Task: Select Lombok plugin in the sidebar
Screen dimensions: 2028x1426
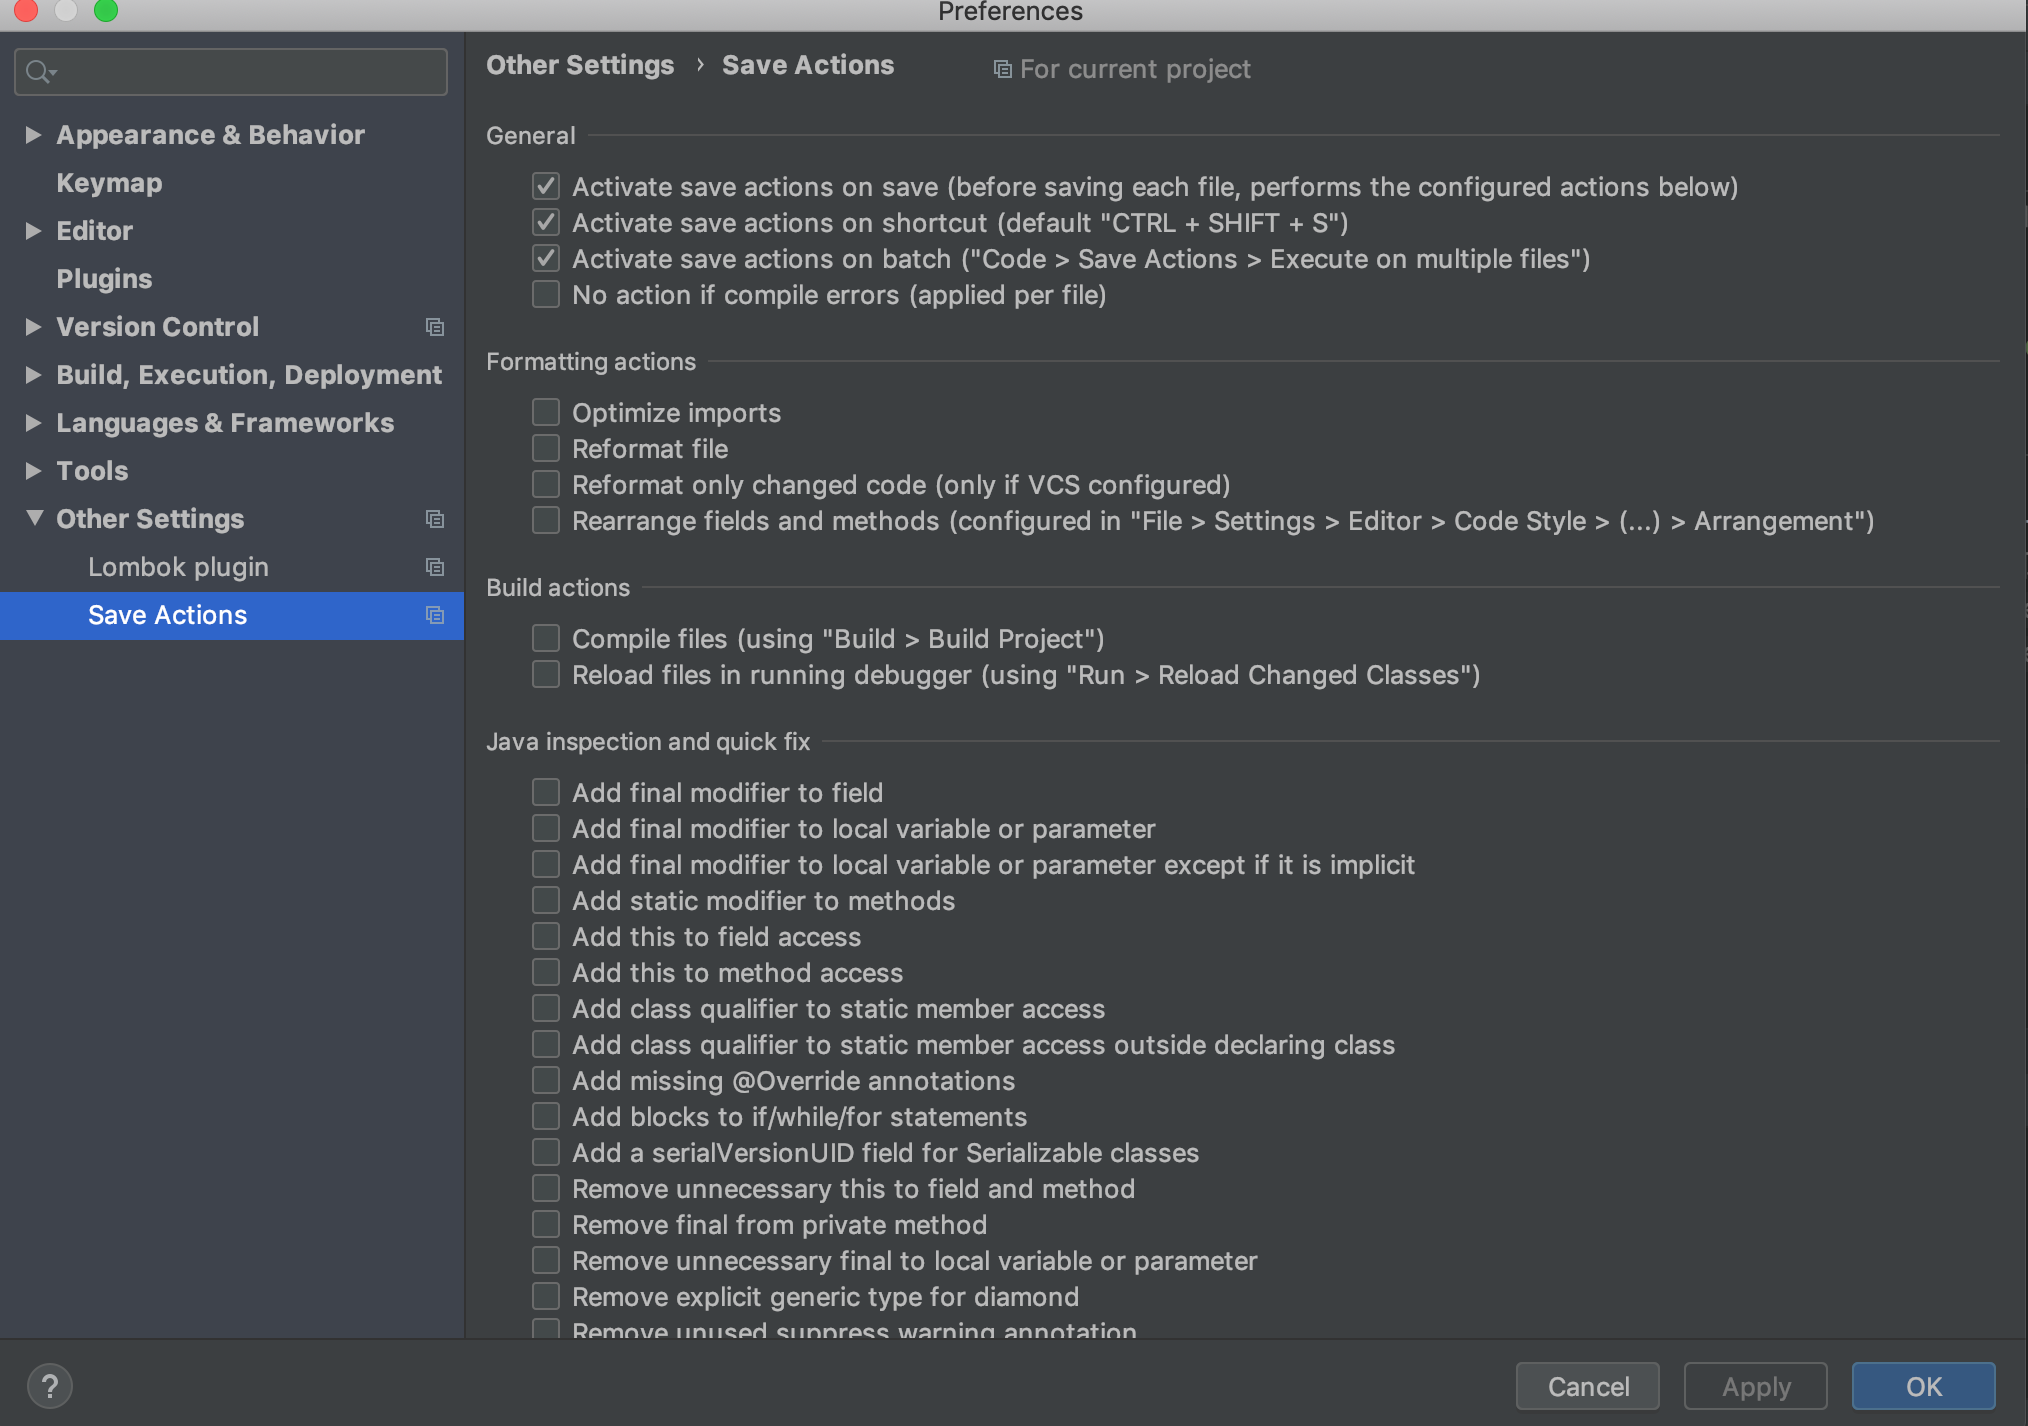Action: [x=178, y=567]
